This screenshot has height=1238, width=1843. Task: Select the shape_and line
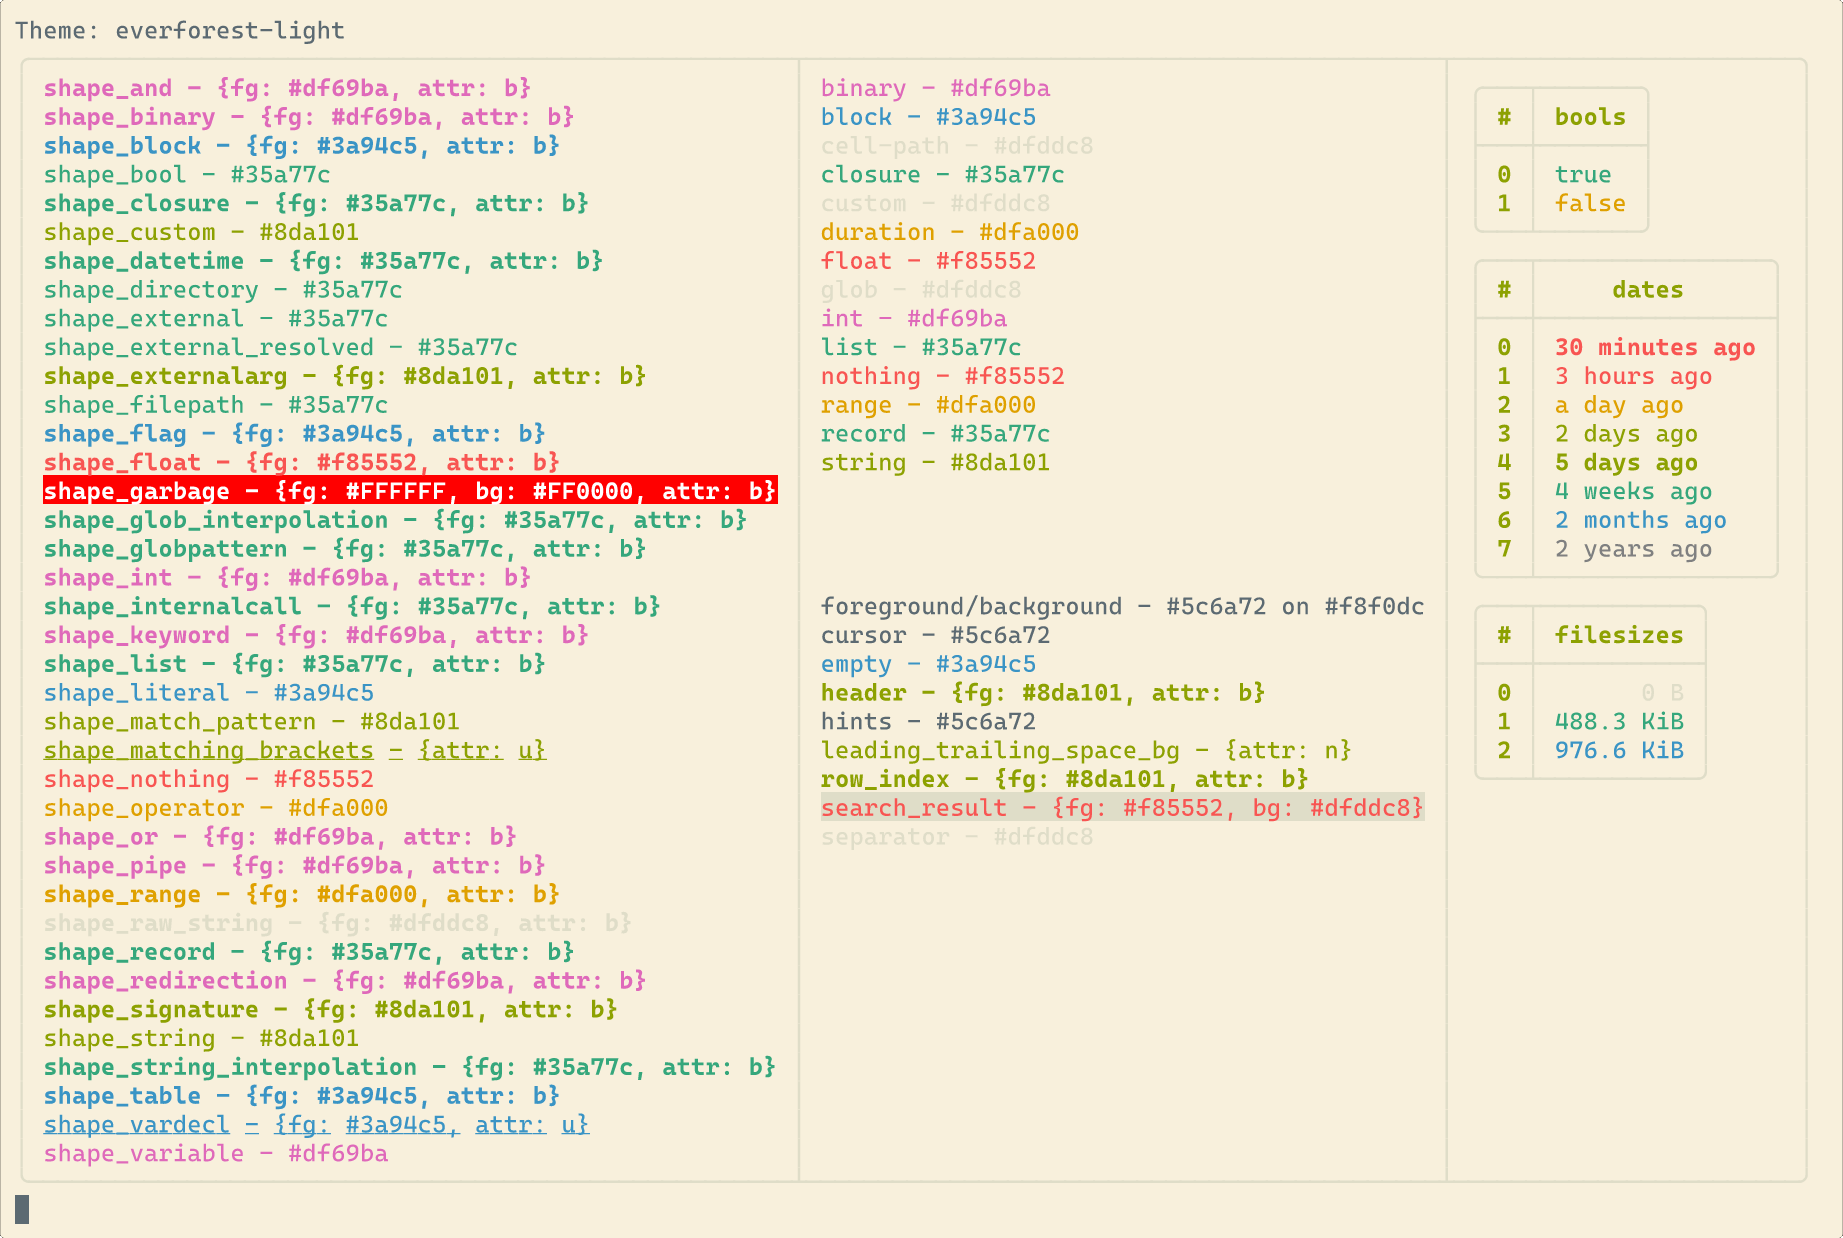point(287,89)
